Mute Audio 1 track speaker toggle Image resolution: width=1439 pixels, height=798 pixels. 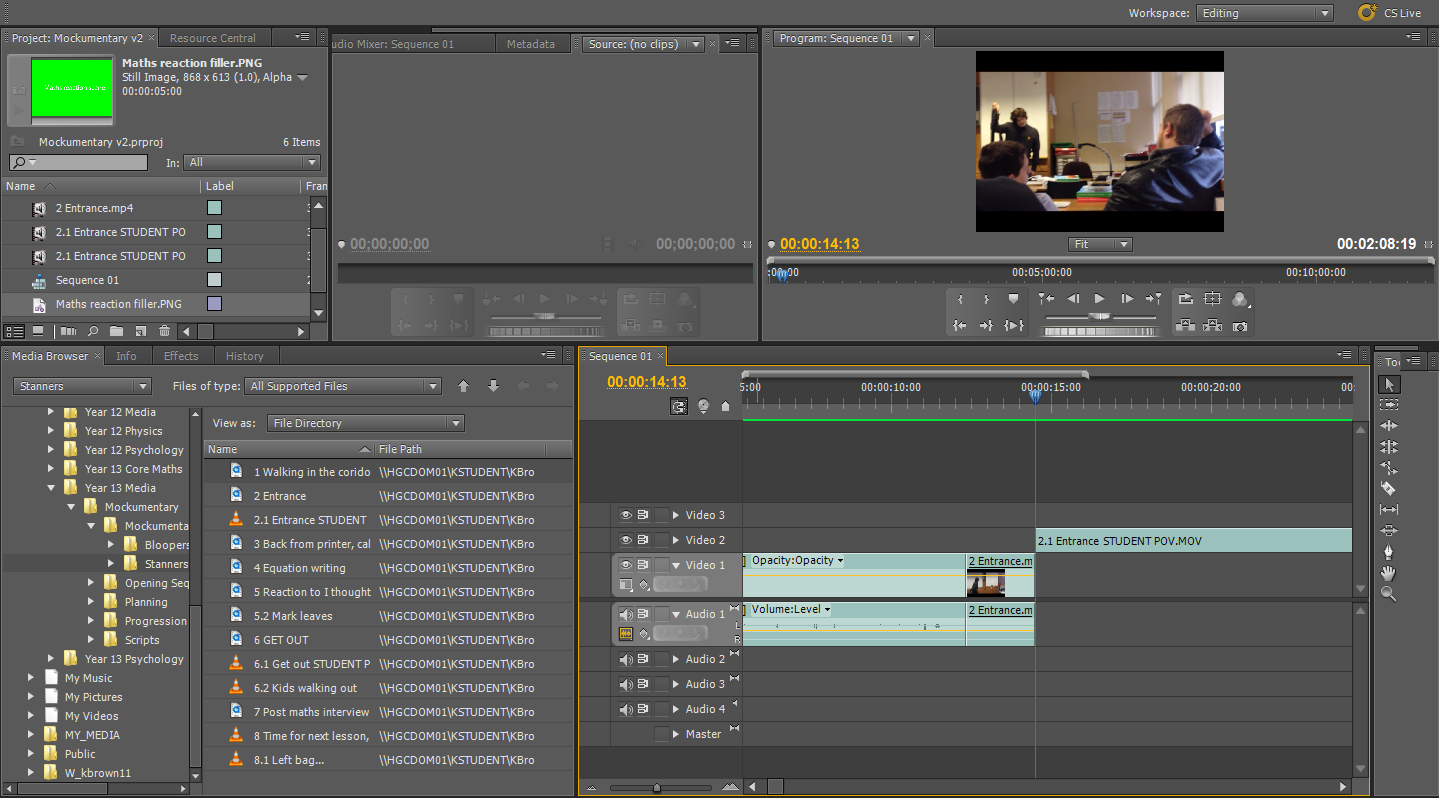[626, 614]
